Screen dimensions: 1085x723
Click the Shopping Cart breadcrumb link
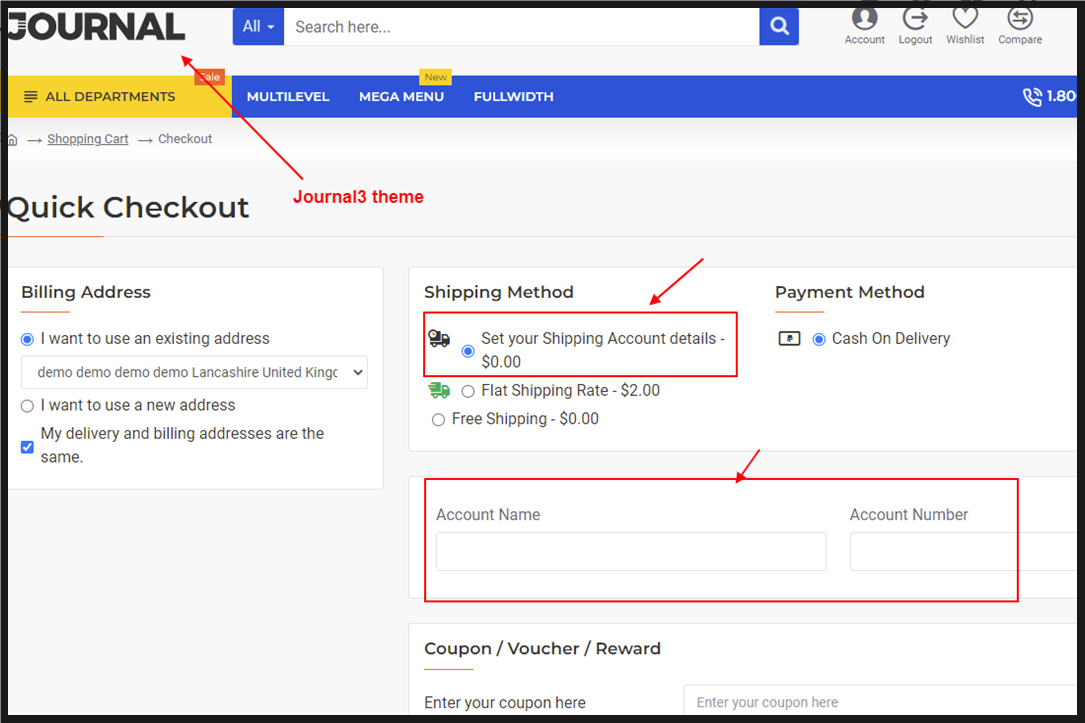click(88, 140)
